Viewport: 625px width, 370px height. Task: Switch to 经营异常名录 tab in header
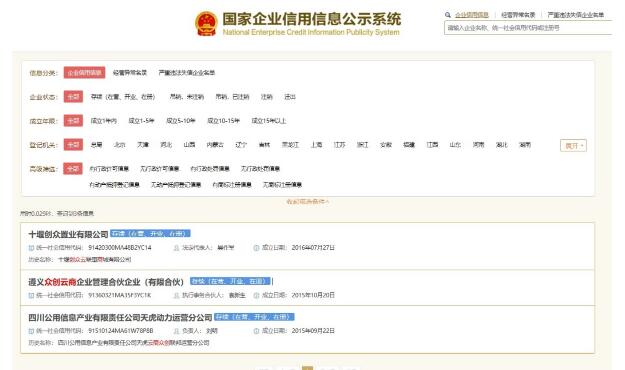518,15
